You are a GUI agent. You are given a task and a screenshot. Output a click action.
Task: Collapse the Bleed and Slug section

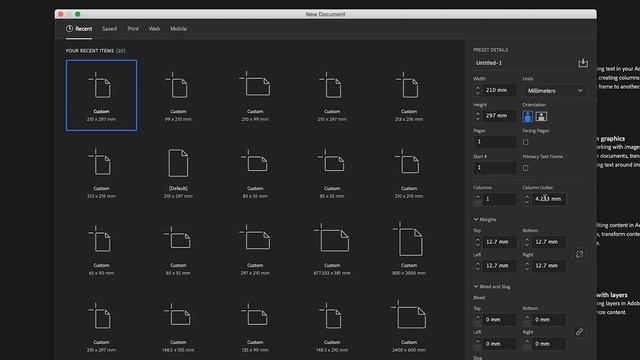[492, 287]
